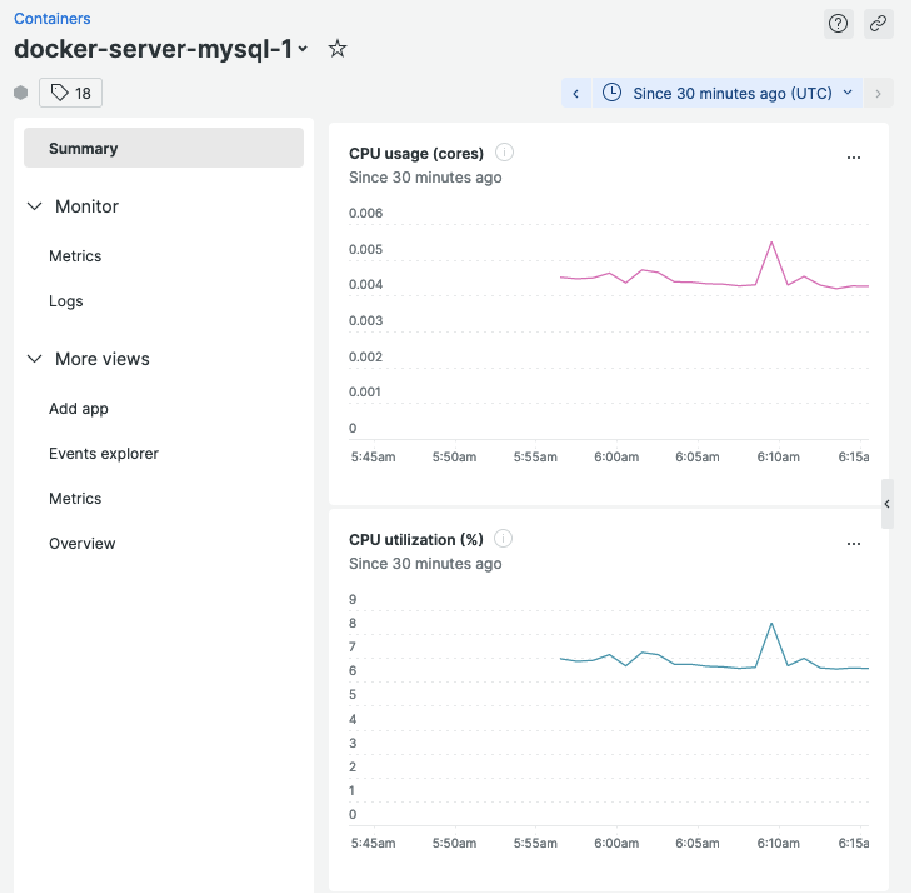Click the side panel collapse handle arrow
The height and width of the screenshot is (893, 911).
pos(887,504)
